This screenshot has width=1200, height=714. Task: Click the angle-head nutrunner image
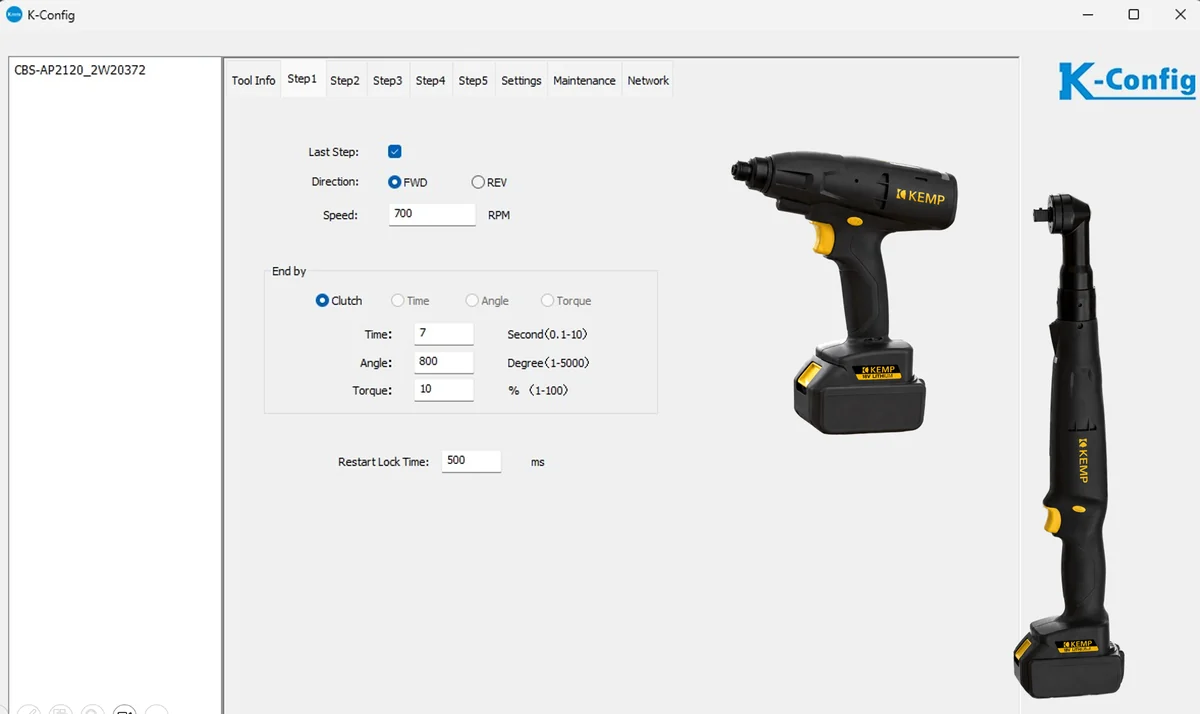pyautogui.click(x=1071, y=444)
